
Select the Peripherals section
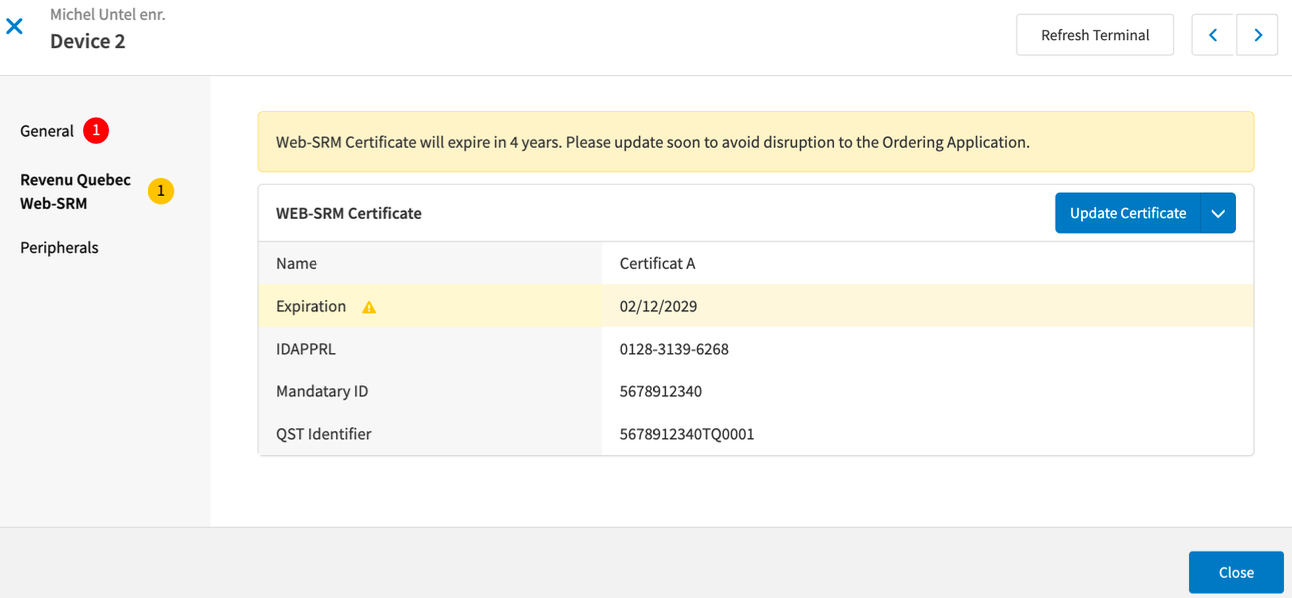click(x=59, y=247)
